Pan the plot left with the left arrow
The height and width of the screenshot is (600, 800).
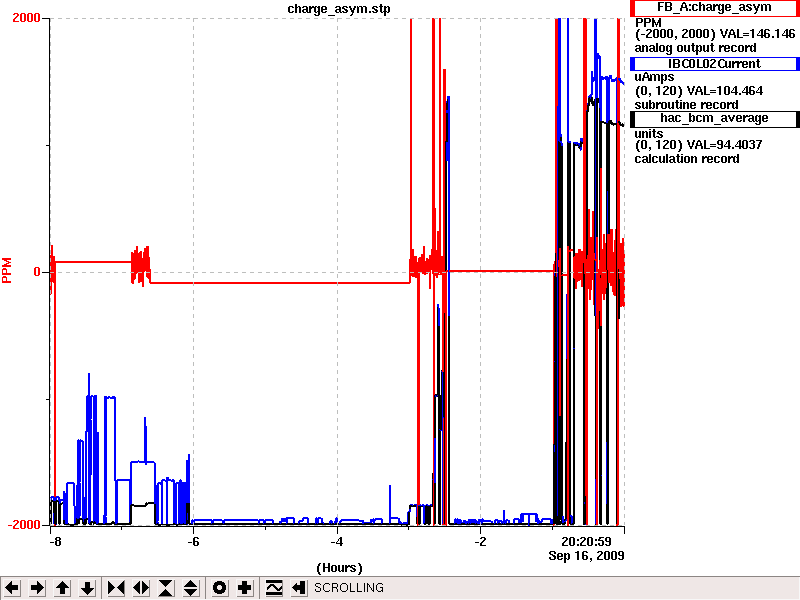12,588
